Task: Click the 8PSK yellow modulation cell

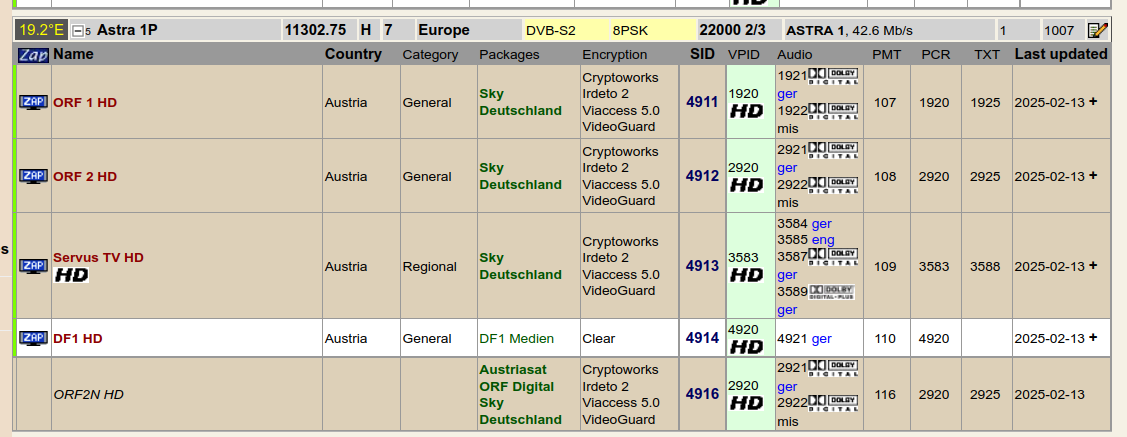Action: click(x=630, y=30)
